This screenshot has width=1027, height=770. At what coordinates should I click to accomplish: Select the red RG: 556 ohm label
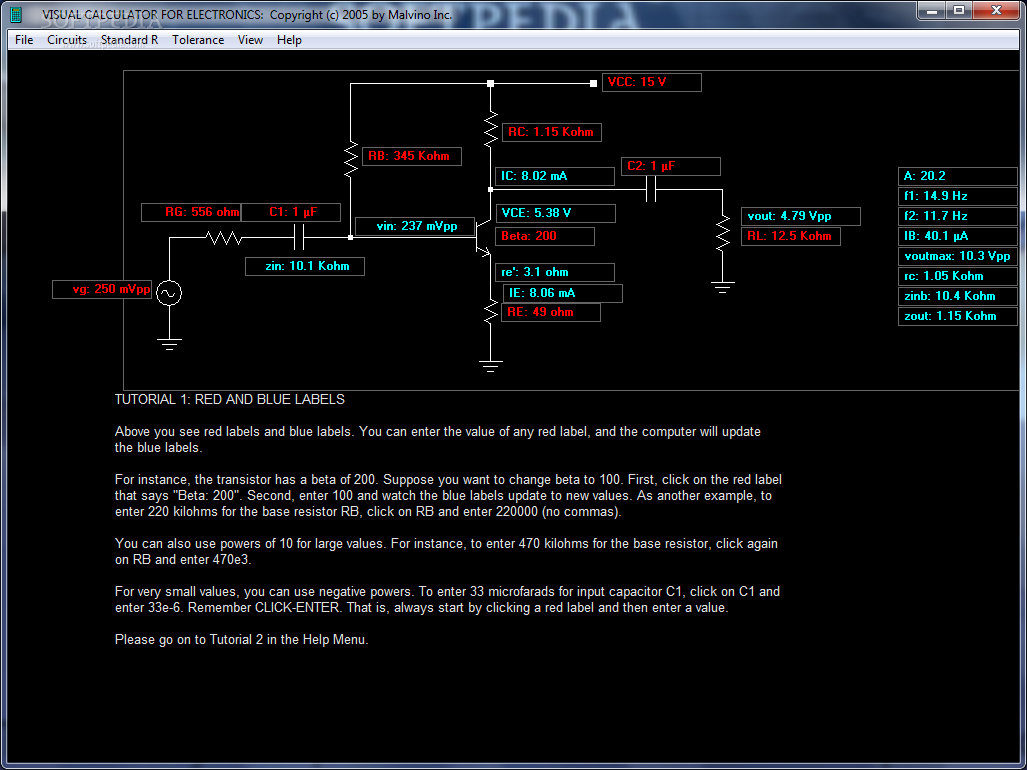click(x=191, y=212)
